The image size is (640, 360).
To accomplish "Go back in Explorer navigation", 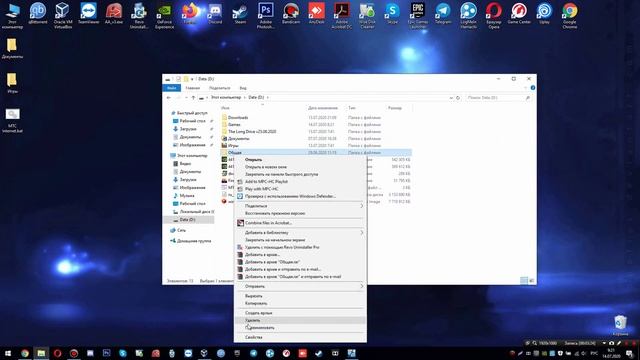I will [169, 98].
